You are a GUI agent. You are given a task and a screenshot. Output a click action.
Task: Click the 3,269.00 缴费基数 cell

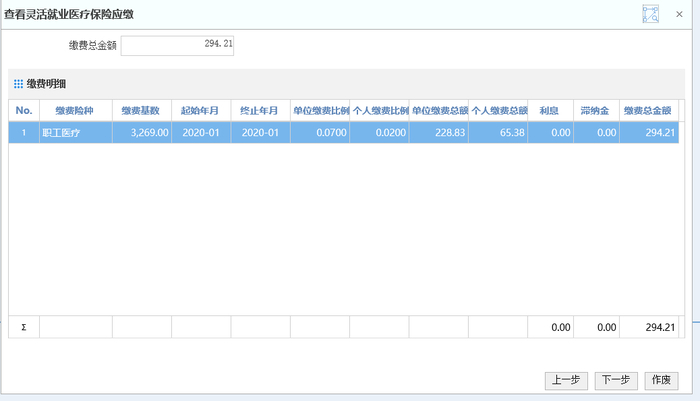pyautogui.click(x=141, y=132)
